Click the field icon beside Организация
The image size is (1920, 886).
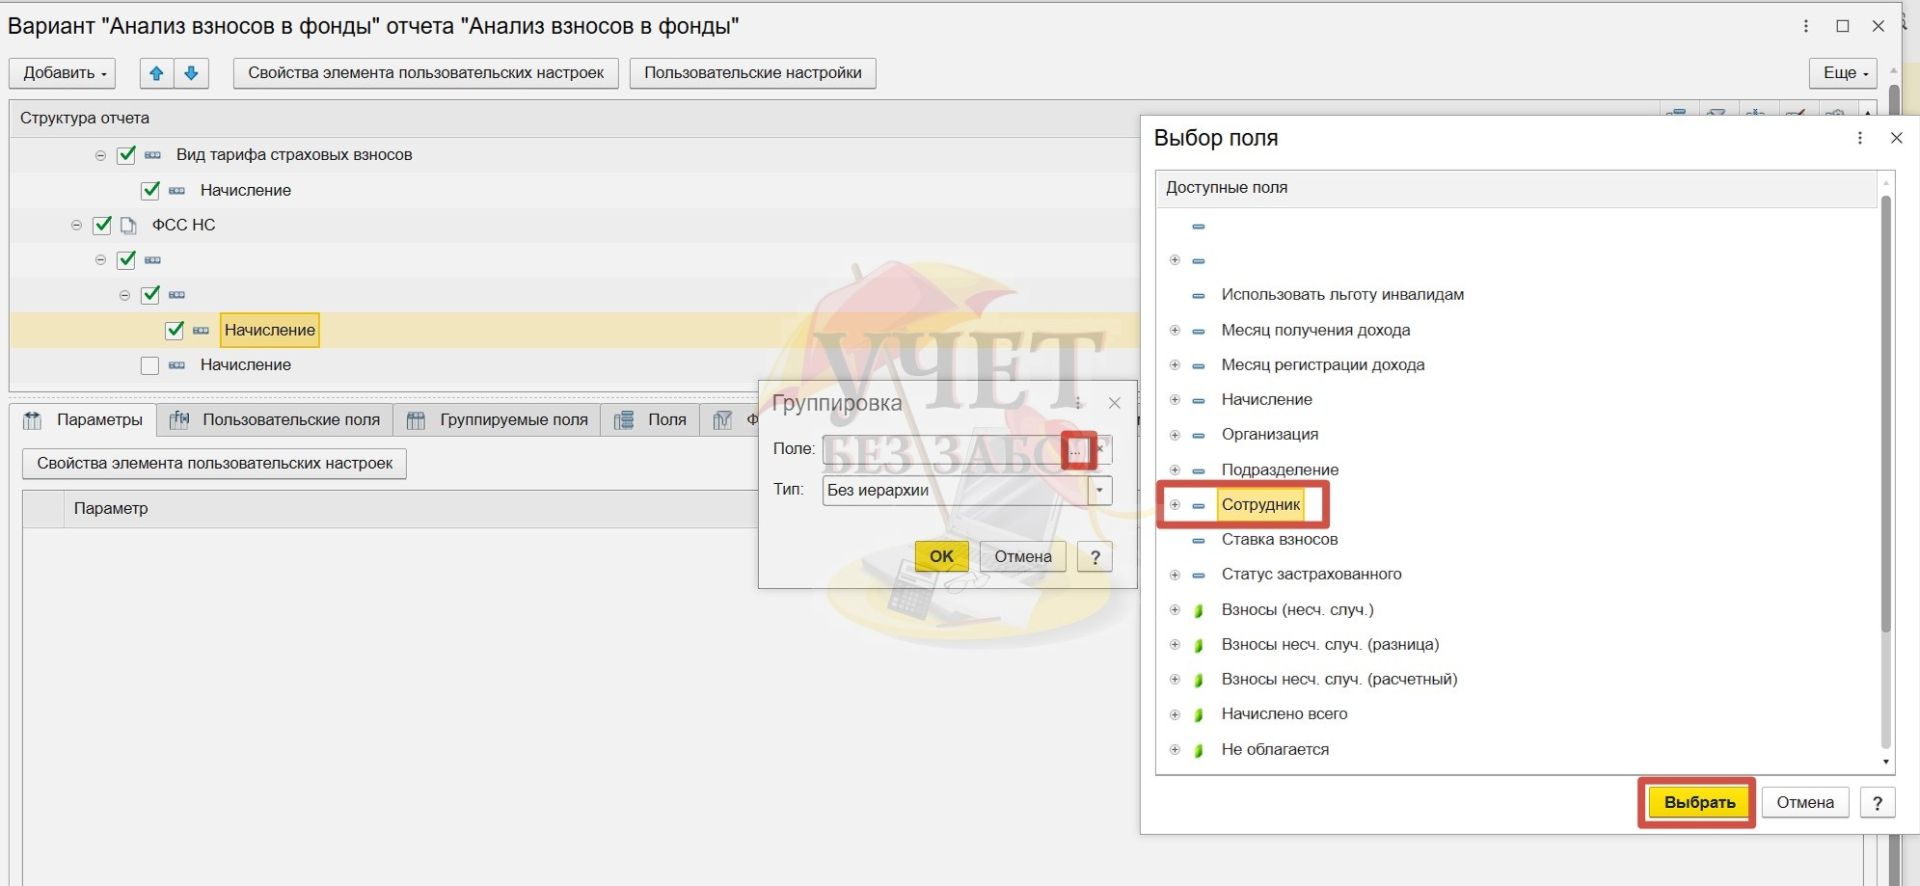1198,435
